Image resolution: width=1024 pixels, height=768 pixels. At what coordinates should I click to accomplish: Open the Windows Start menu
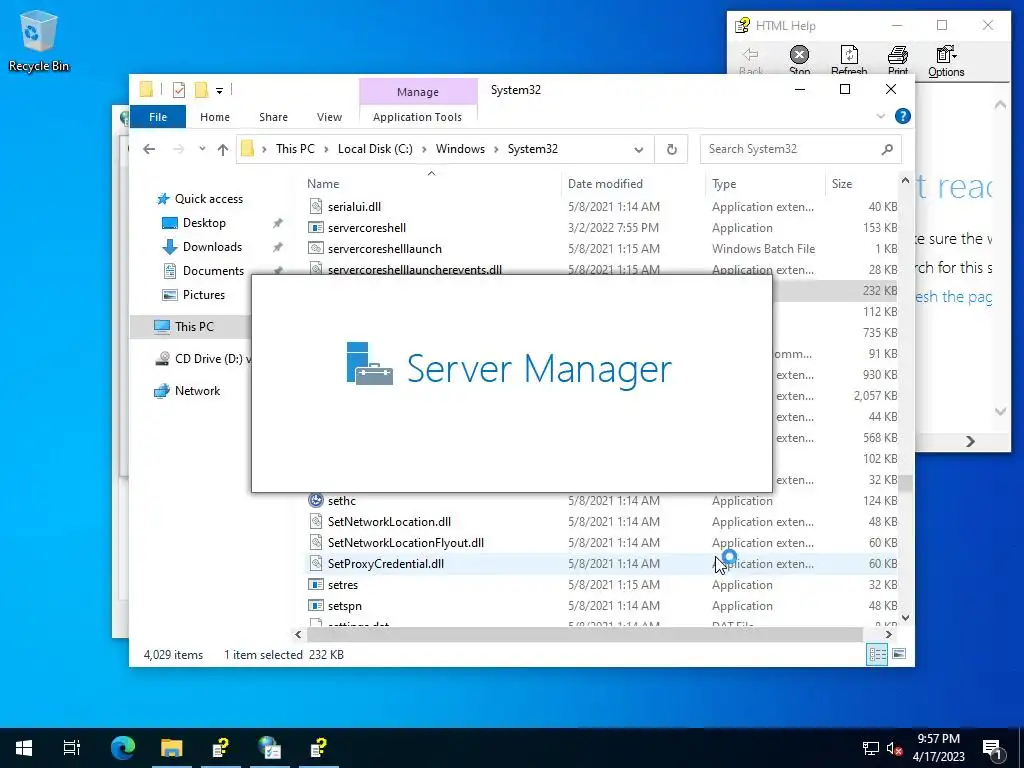click(x=24, y=748)
